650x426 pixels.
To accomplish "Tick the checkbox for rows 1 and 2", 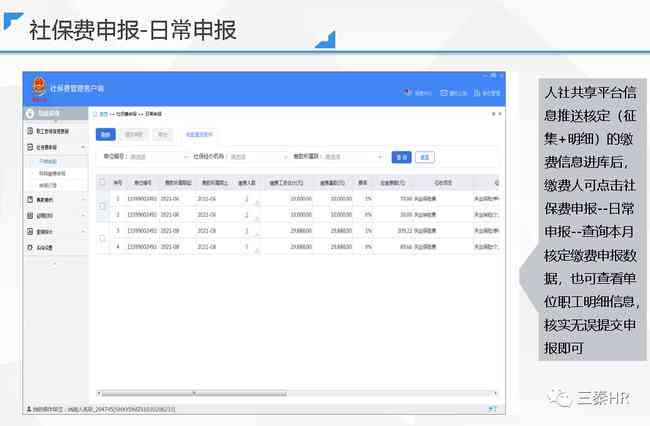I will click(x=102, y=206).
